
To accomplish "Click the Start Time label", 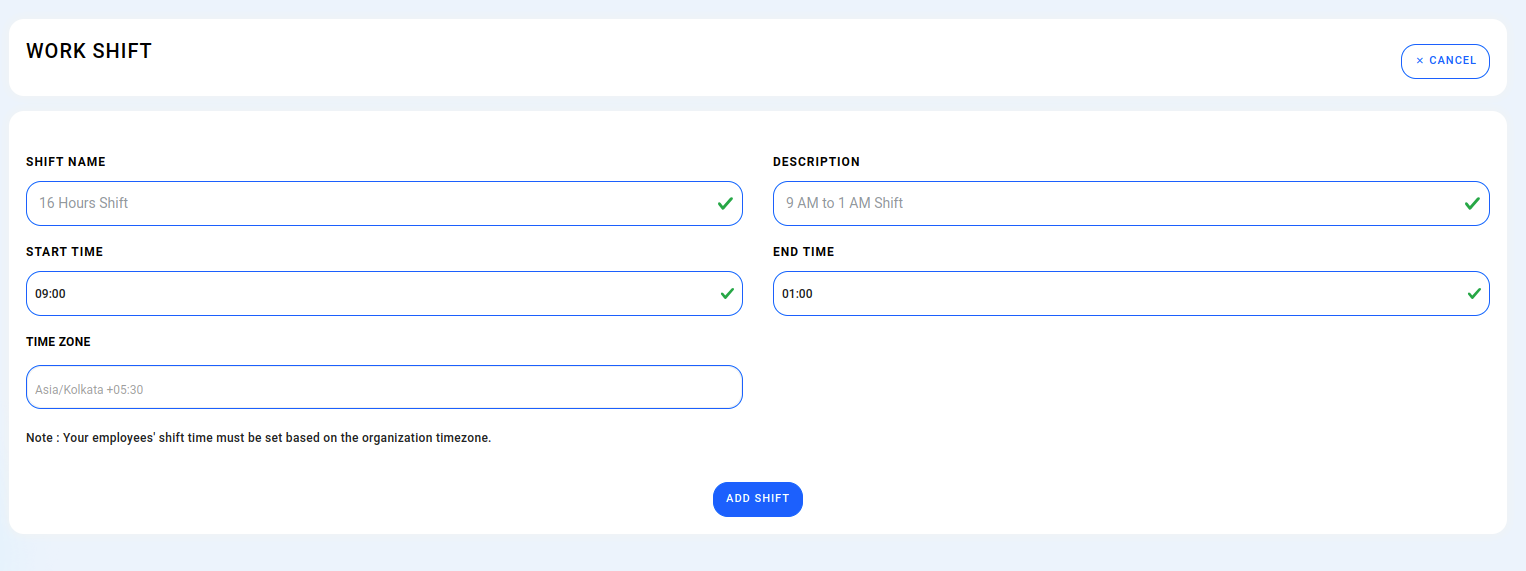I will pos(64,252).
